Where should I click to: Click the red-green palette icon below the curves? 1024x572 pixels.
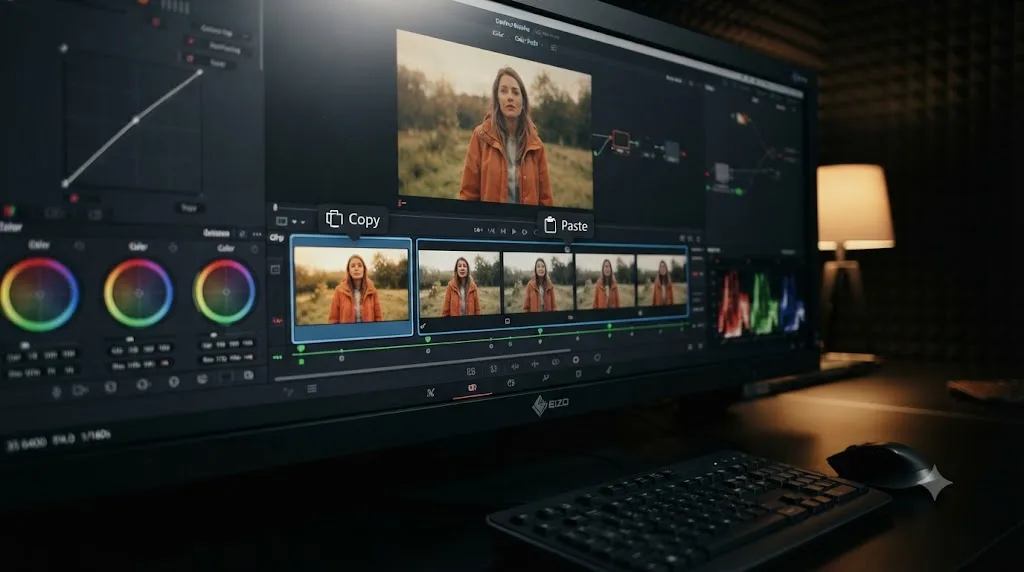tap(9, 211)
